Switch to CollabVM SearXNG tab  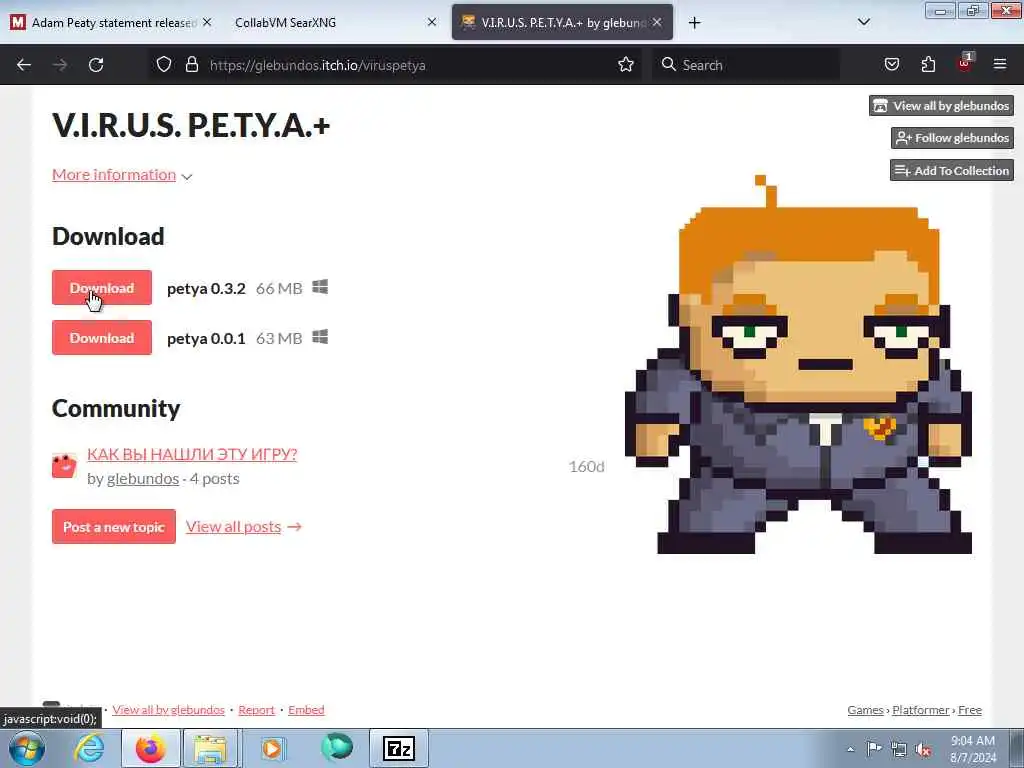tap(333, 23)
